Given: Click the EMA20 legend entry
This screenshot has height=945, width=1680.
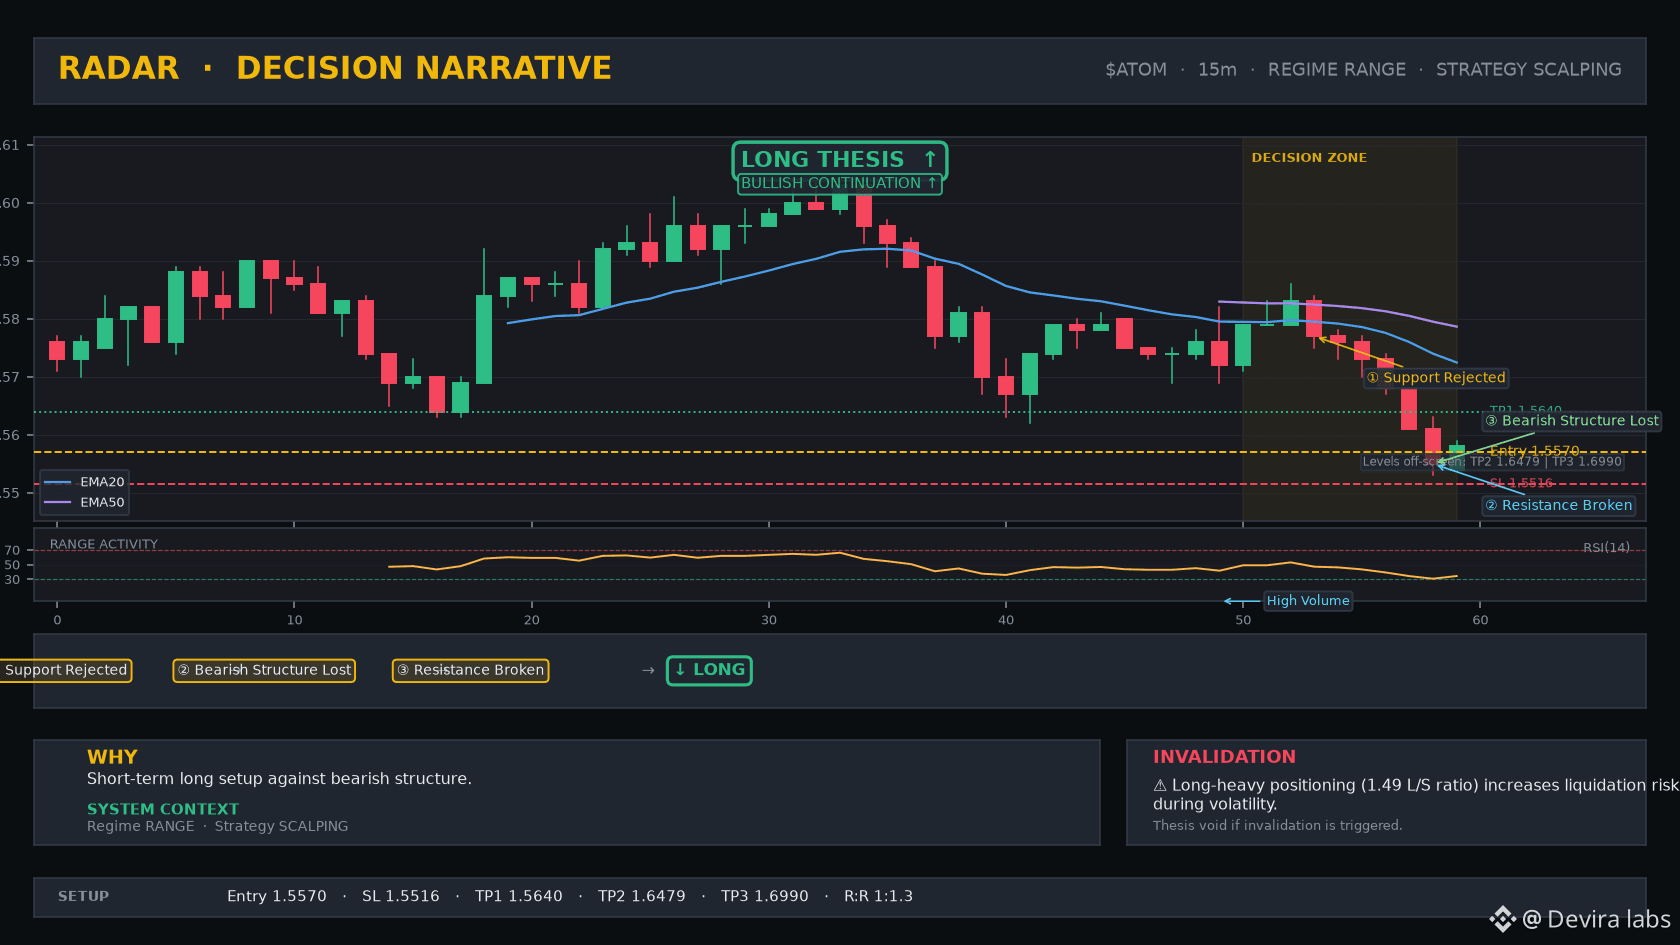Looking at the screenshot, I should pyautogui.click(x=84, y=482).
